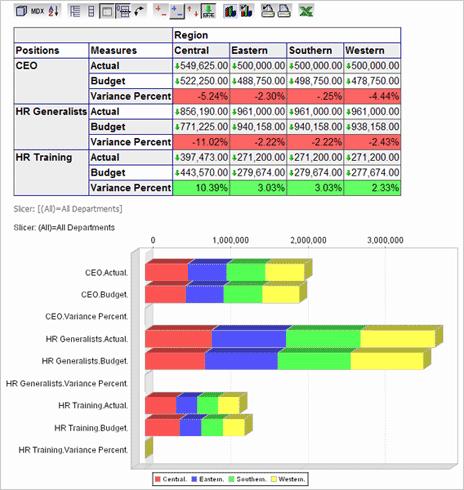The height and width of the screenshot is (490, 464).
Task: Drill through arrow in CEO Actual Central cell
Action: pyautogui.click(x=178, y=66)
